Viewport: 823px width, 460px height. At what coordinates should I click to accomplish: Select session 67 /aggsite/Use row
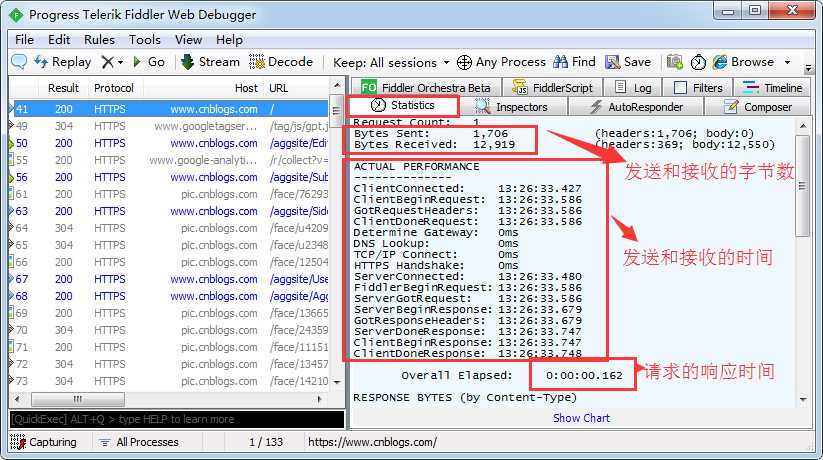coord(169,279)
